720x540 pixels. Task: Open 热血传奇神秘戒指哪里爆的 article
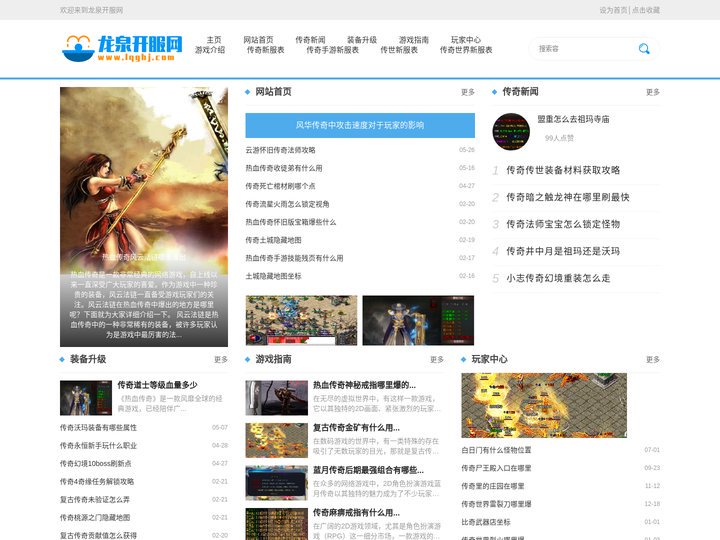364,385
